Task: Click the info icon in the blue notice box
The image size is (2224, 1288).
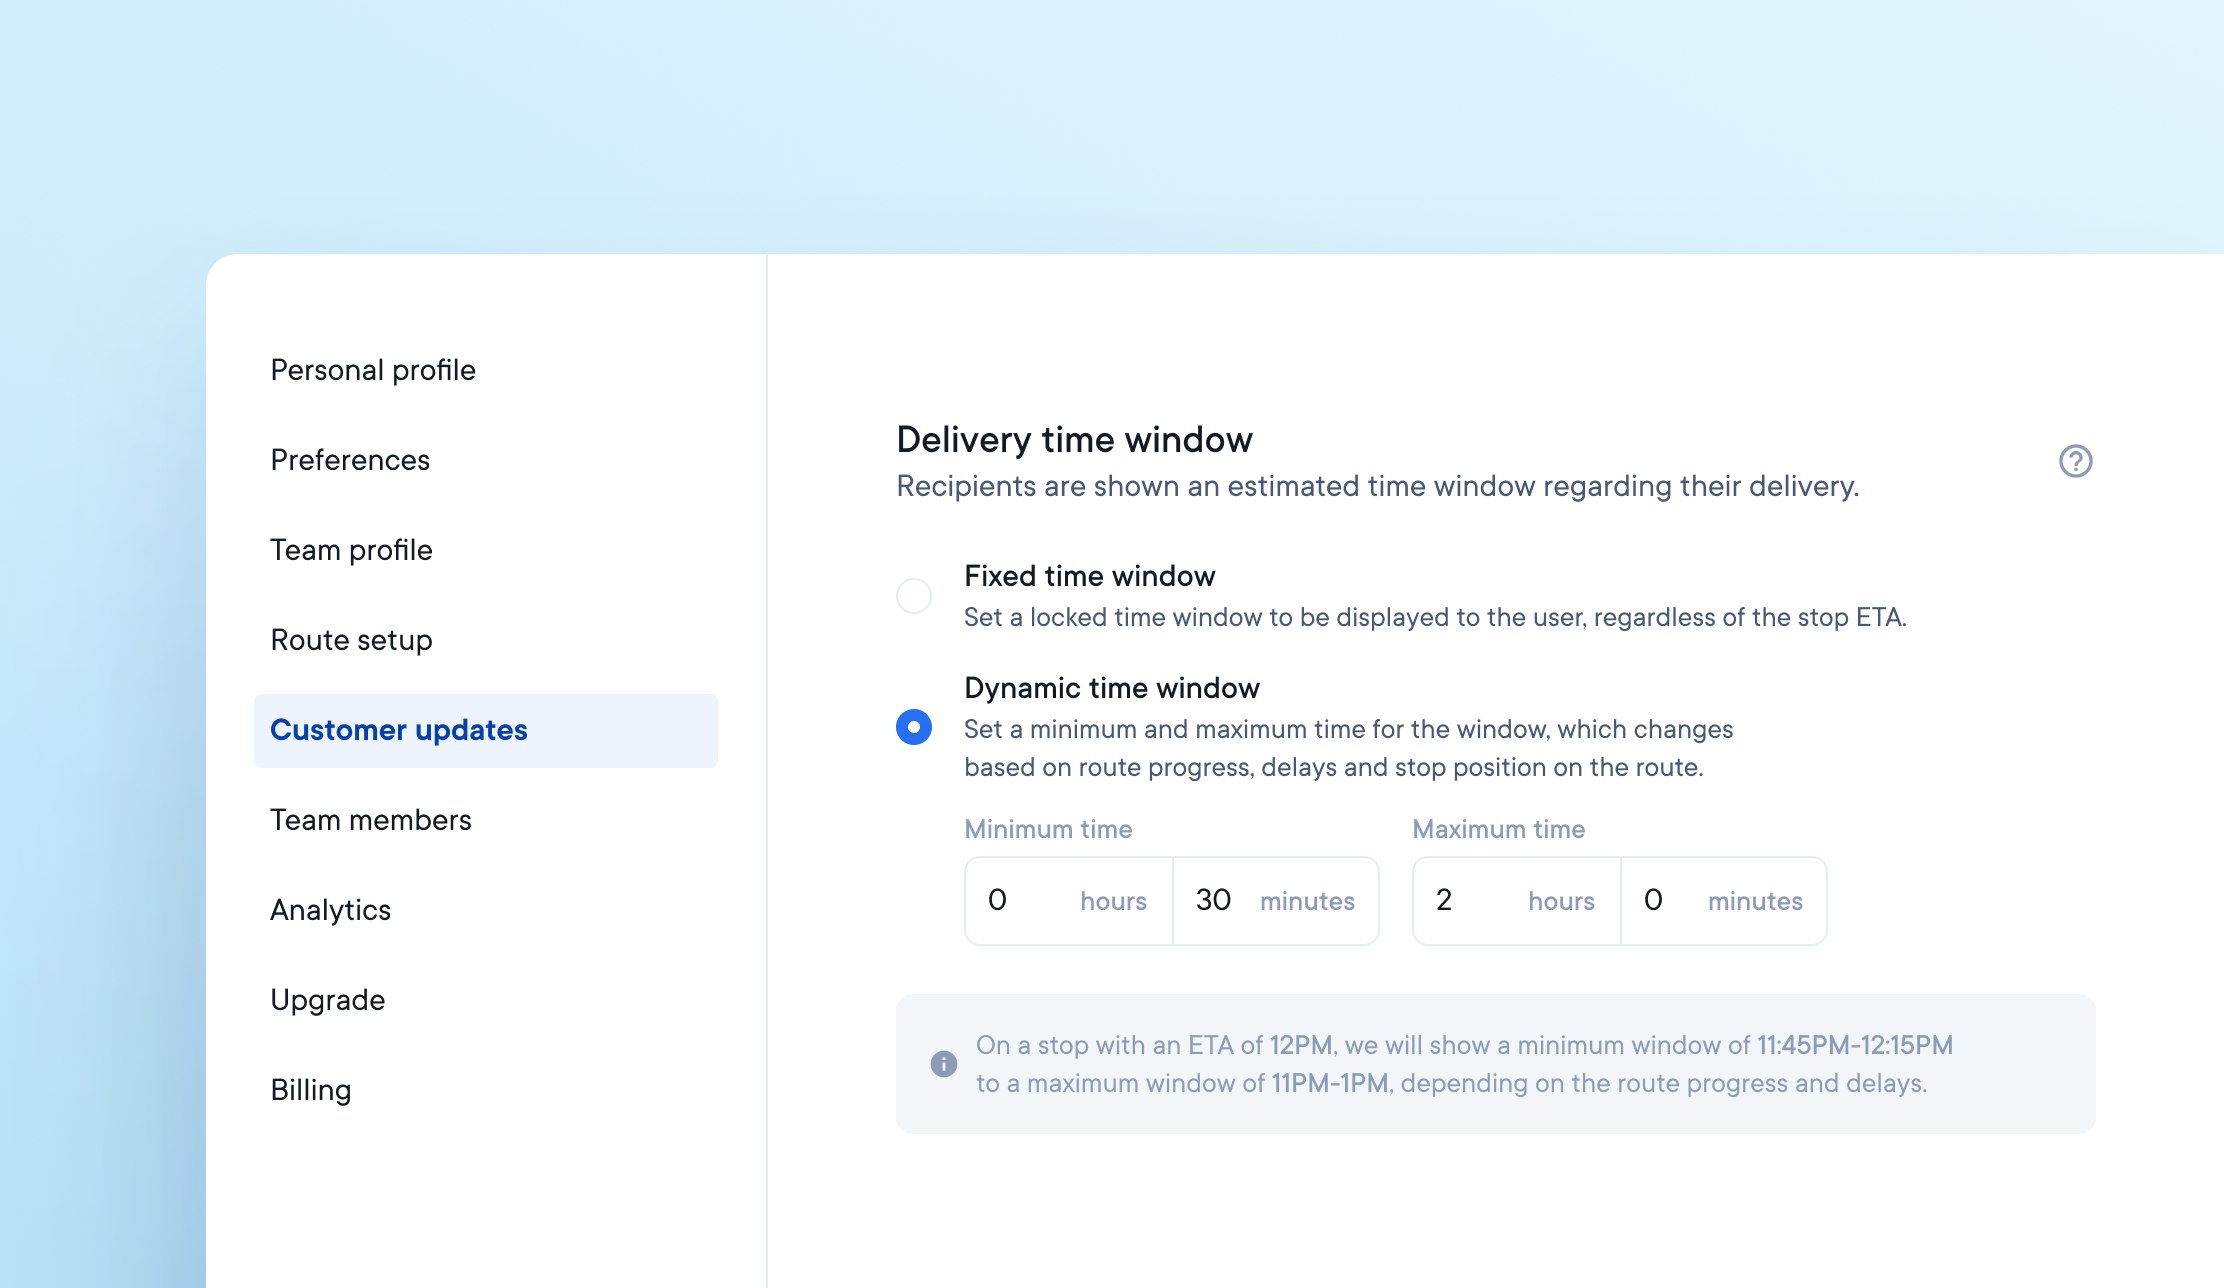Action: click(x=943, y=1064)
